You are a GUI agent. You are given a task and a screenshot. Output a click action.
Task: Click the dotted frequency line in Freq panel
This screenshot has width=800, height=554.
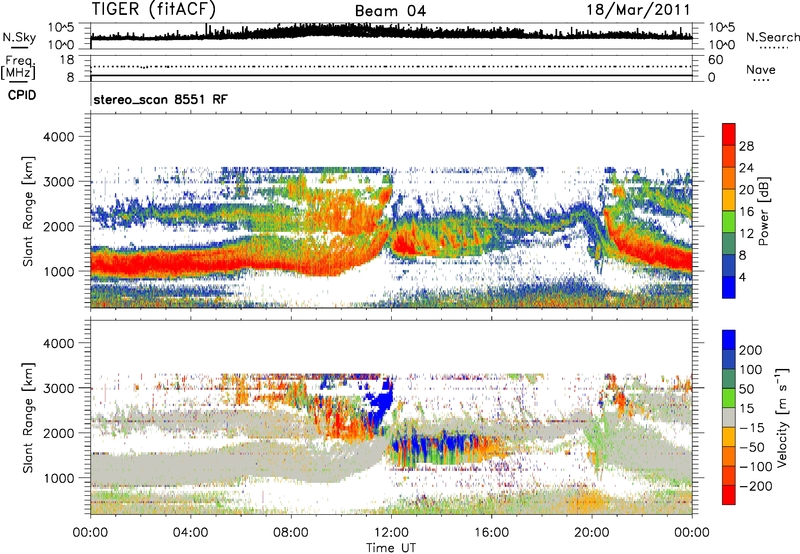tap(391, 66)
